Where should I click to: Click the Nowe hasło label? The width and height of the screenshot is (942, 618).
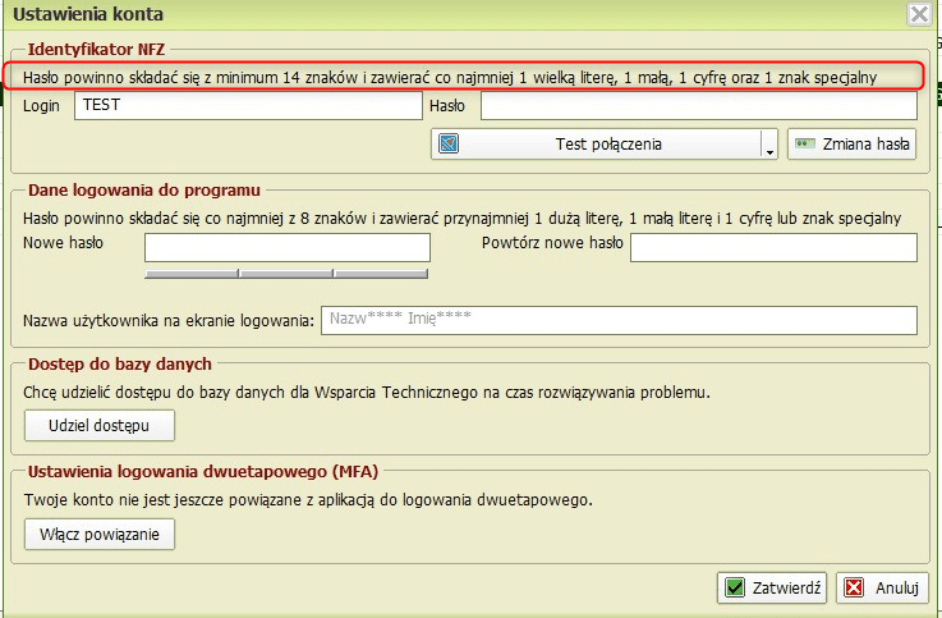[63, 243]
